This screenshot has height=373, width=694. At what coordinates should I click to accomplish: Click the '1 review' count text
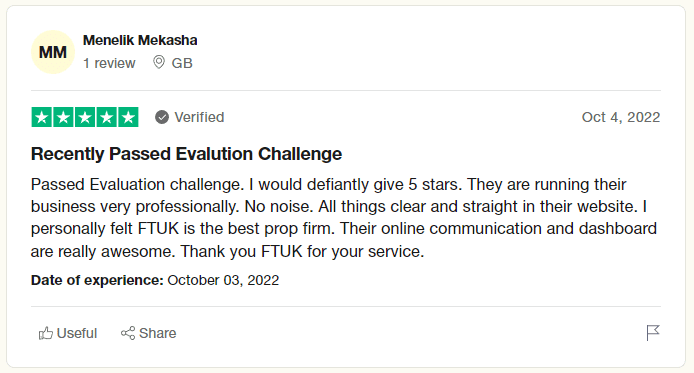coord(109,63)
